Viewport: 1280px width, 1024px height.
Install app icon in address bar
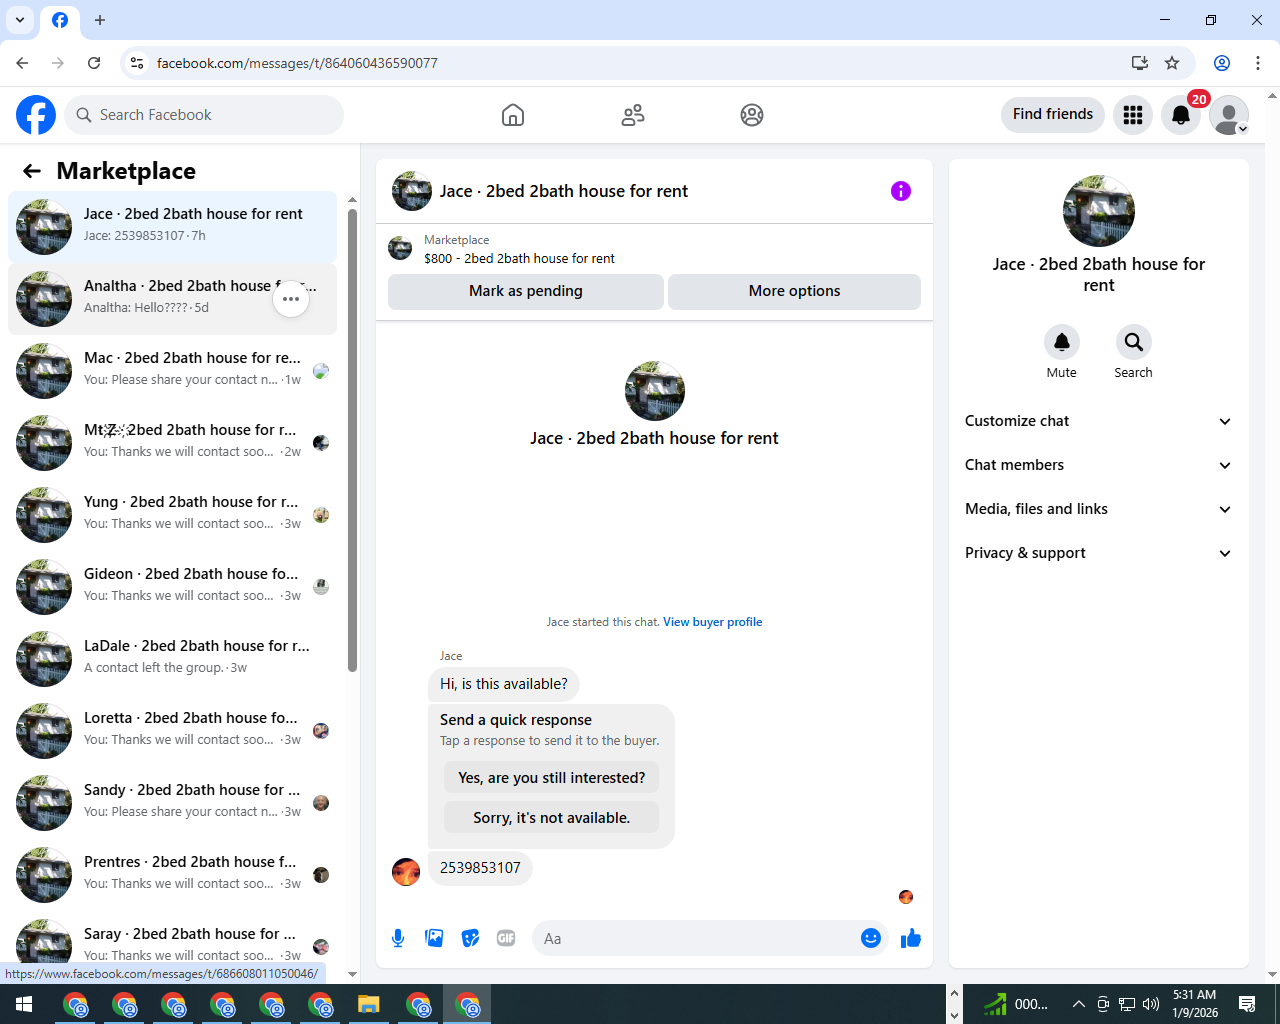click(1139, 63)
